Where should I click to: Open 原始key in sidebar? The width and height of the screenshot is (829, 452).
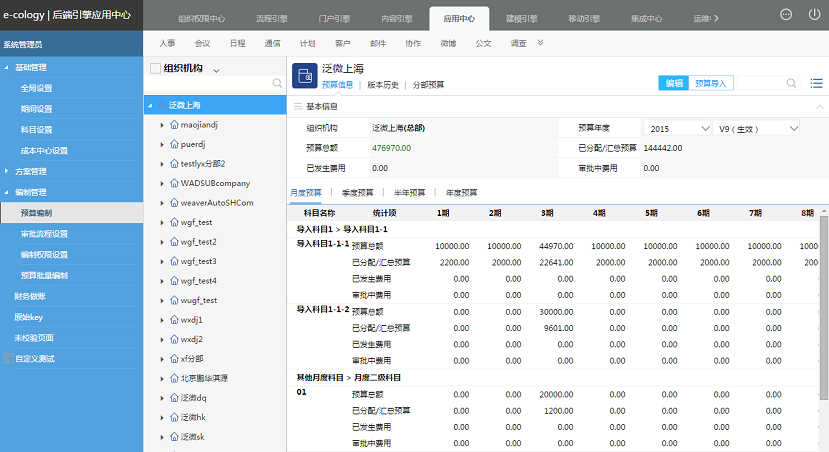[x=29, y=317]
